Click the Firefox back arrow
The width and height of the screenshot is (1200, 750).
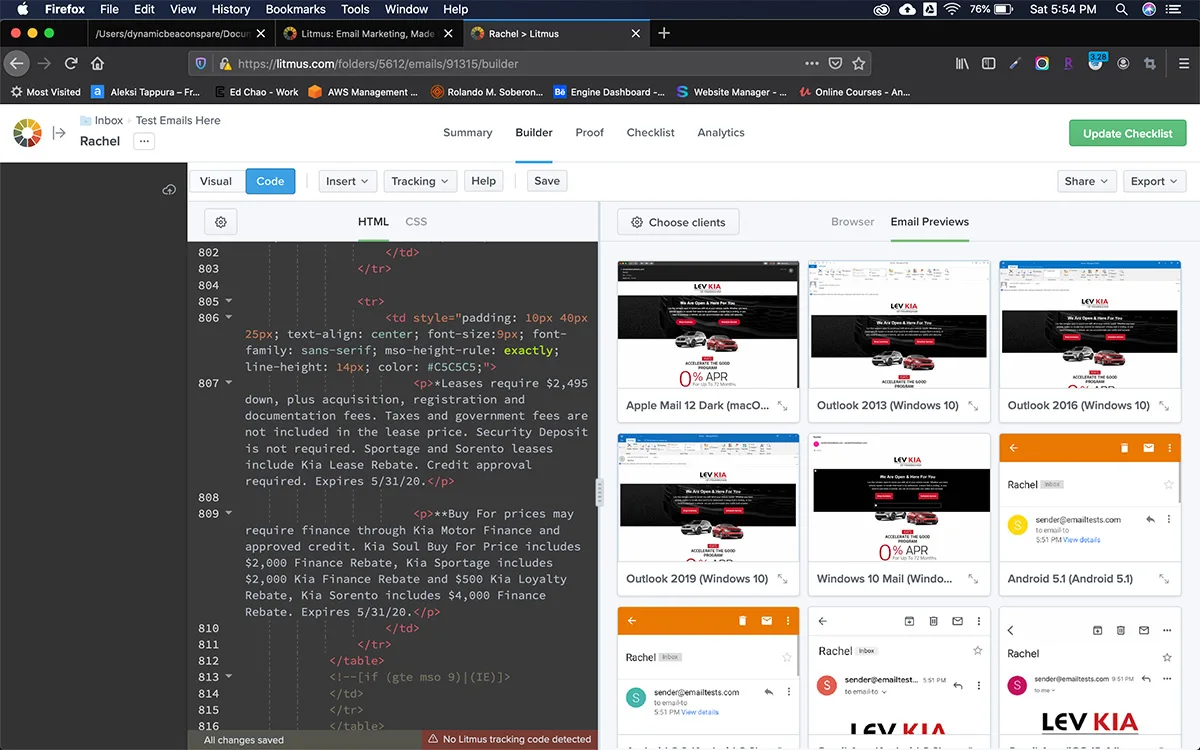(x=17, y=63)
